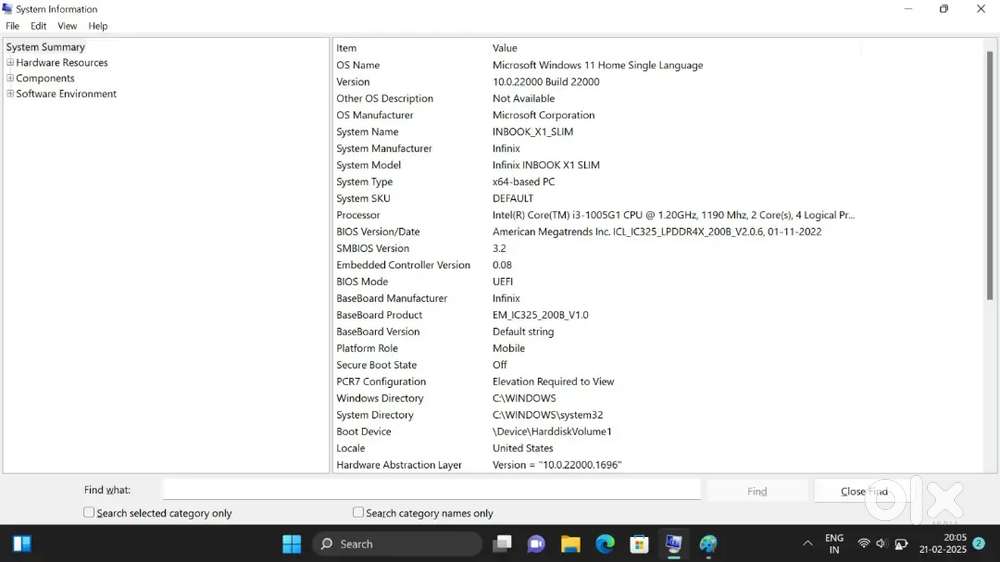Screen dimensions: 1000x562
Task: Open the Widgets panel in the taskbar
Action: pos(22,544)
